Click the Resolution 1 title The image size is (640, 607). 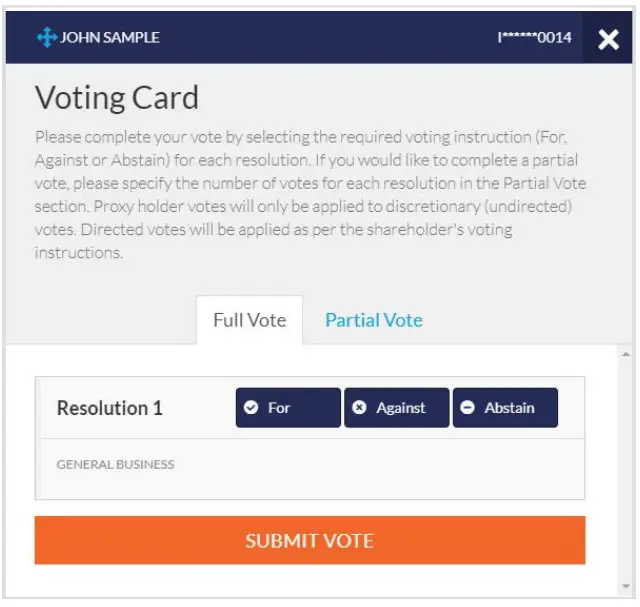[109, 408]
